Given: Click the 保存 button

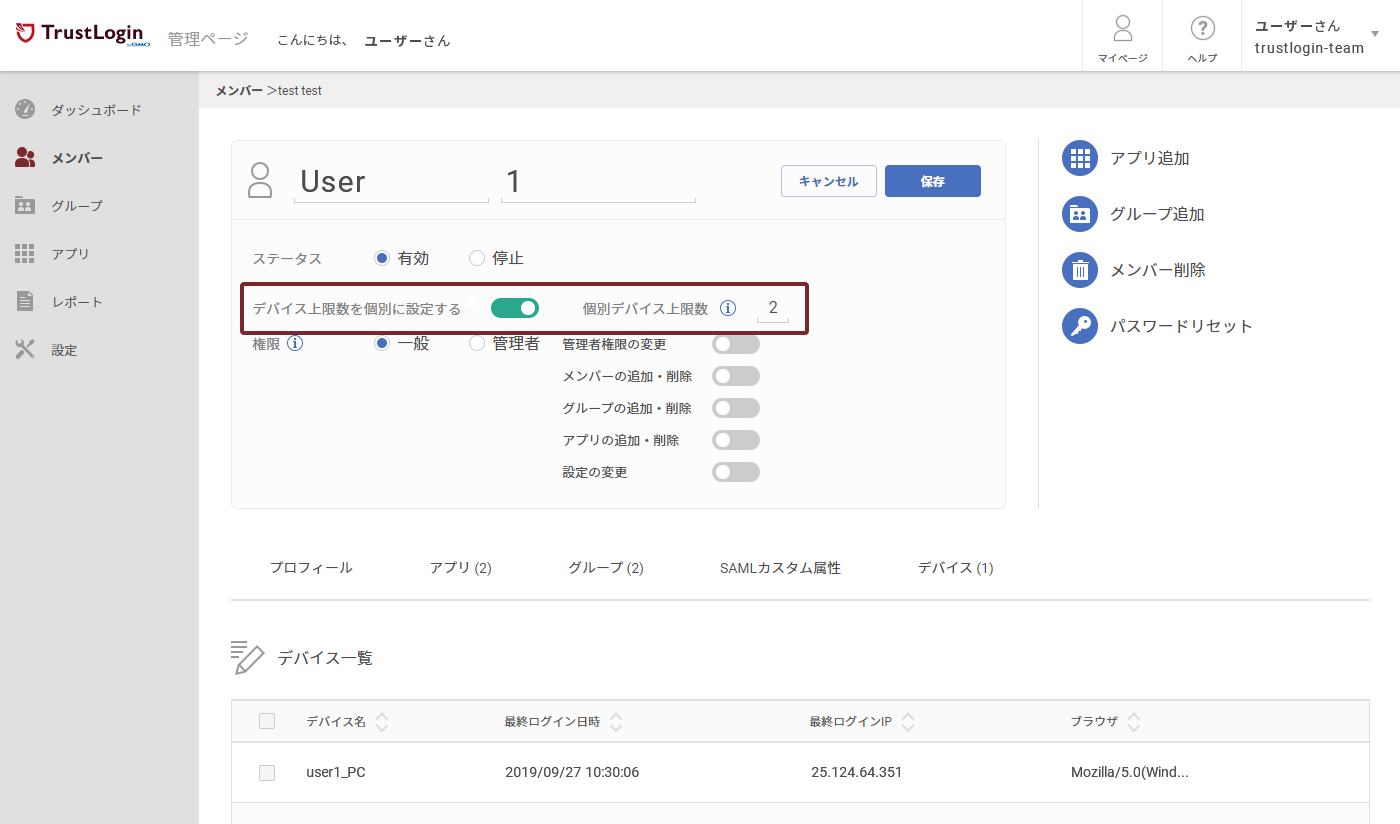Looking at the screenshot, I should (933, 181).
